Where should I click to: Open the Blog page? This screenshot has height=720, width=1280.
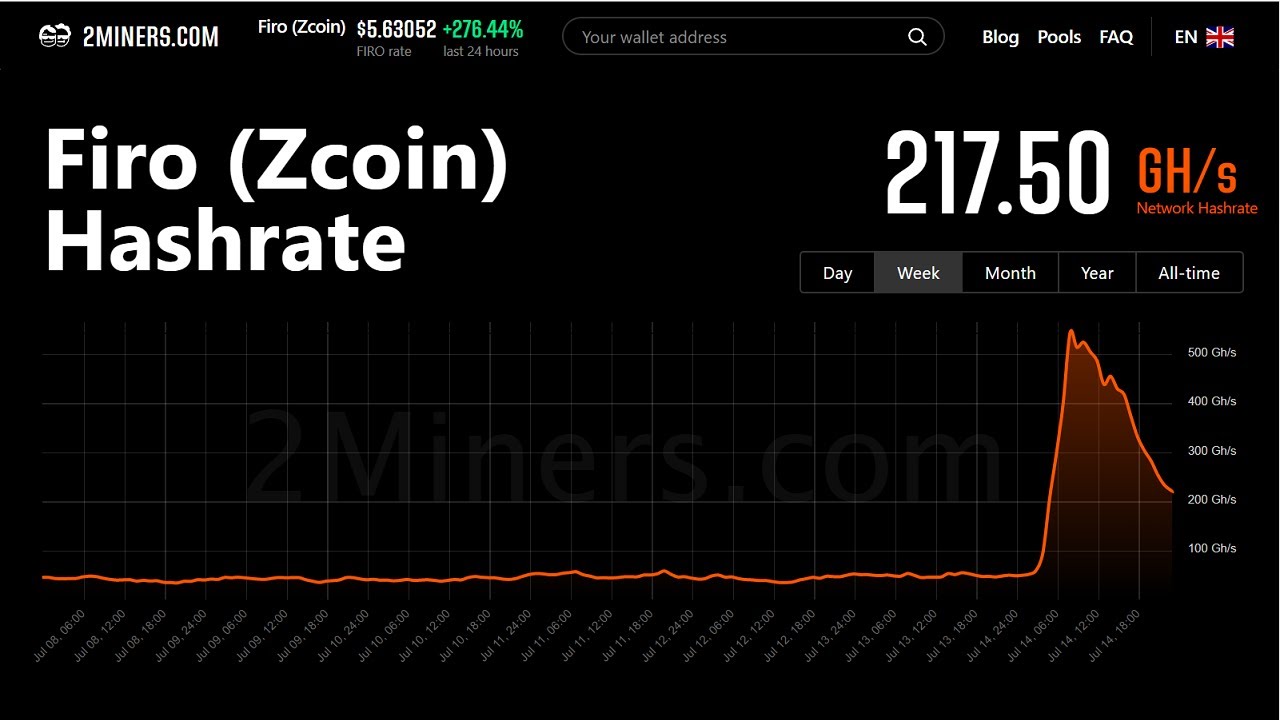point(1000,37)
